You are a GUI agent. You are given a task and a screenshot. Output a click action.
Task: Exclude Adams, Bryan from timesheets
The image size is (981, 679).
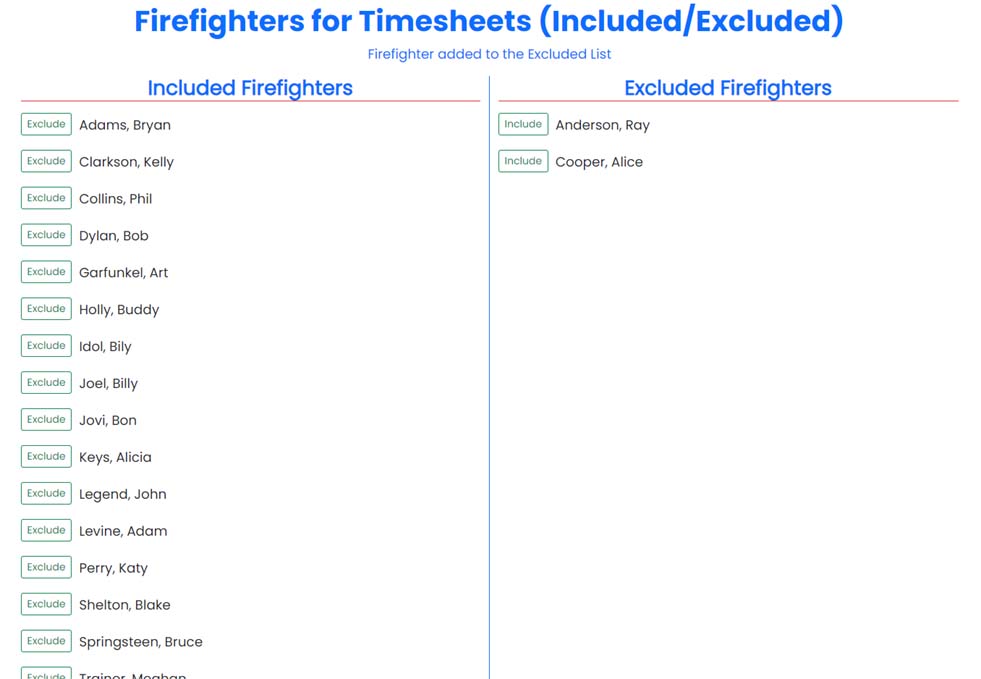coord(45,124)
